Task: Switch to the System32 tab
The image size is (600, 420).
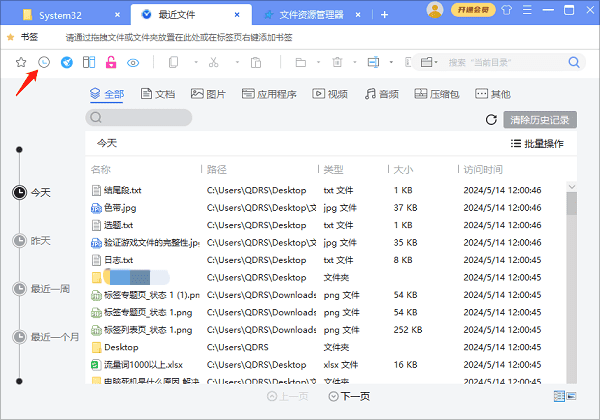Action: [60, 15]
